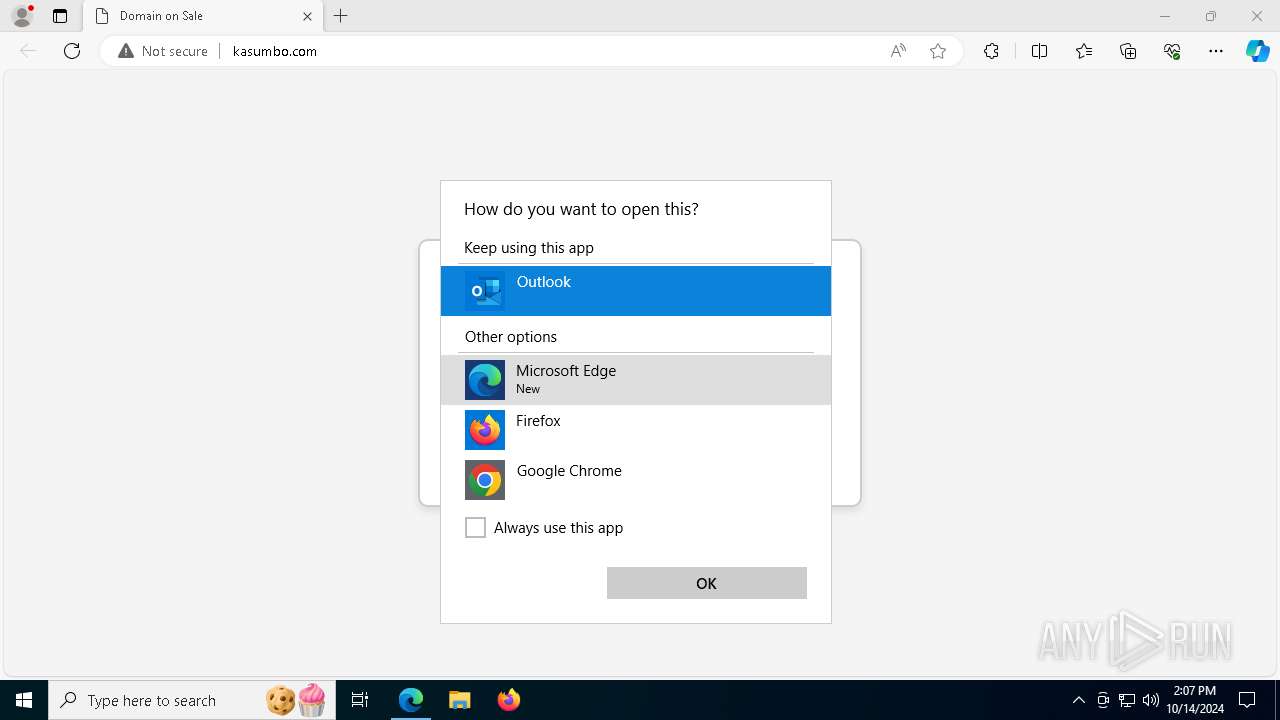Open the Favorites list
Viewport: 1280px width, 720px height.
(x=1084, y=51)
